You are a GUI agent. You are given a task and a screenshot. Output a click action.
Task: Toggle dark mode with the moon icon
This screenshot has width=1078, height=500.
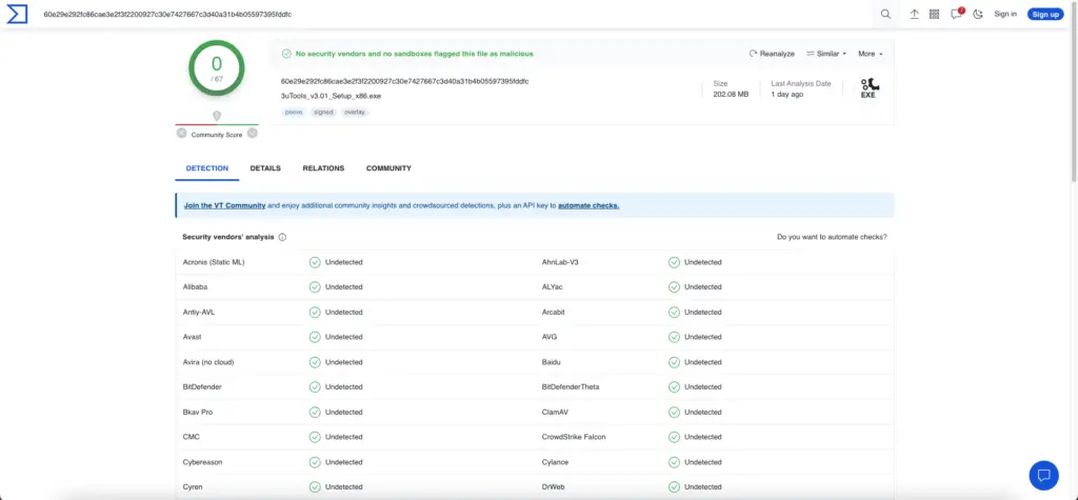pyautogui.click(x=978, y=14)
